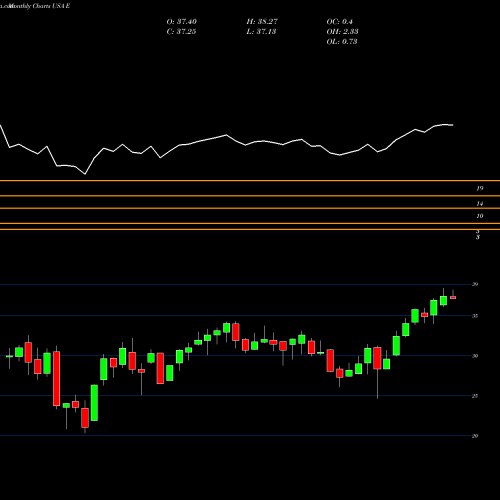Select the open price 'O: 37.40'
The image size is (500, 500).
pos(182,22)
